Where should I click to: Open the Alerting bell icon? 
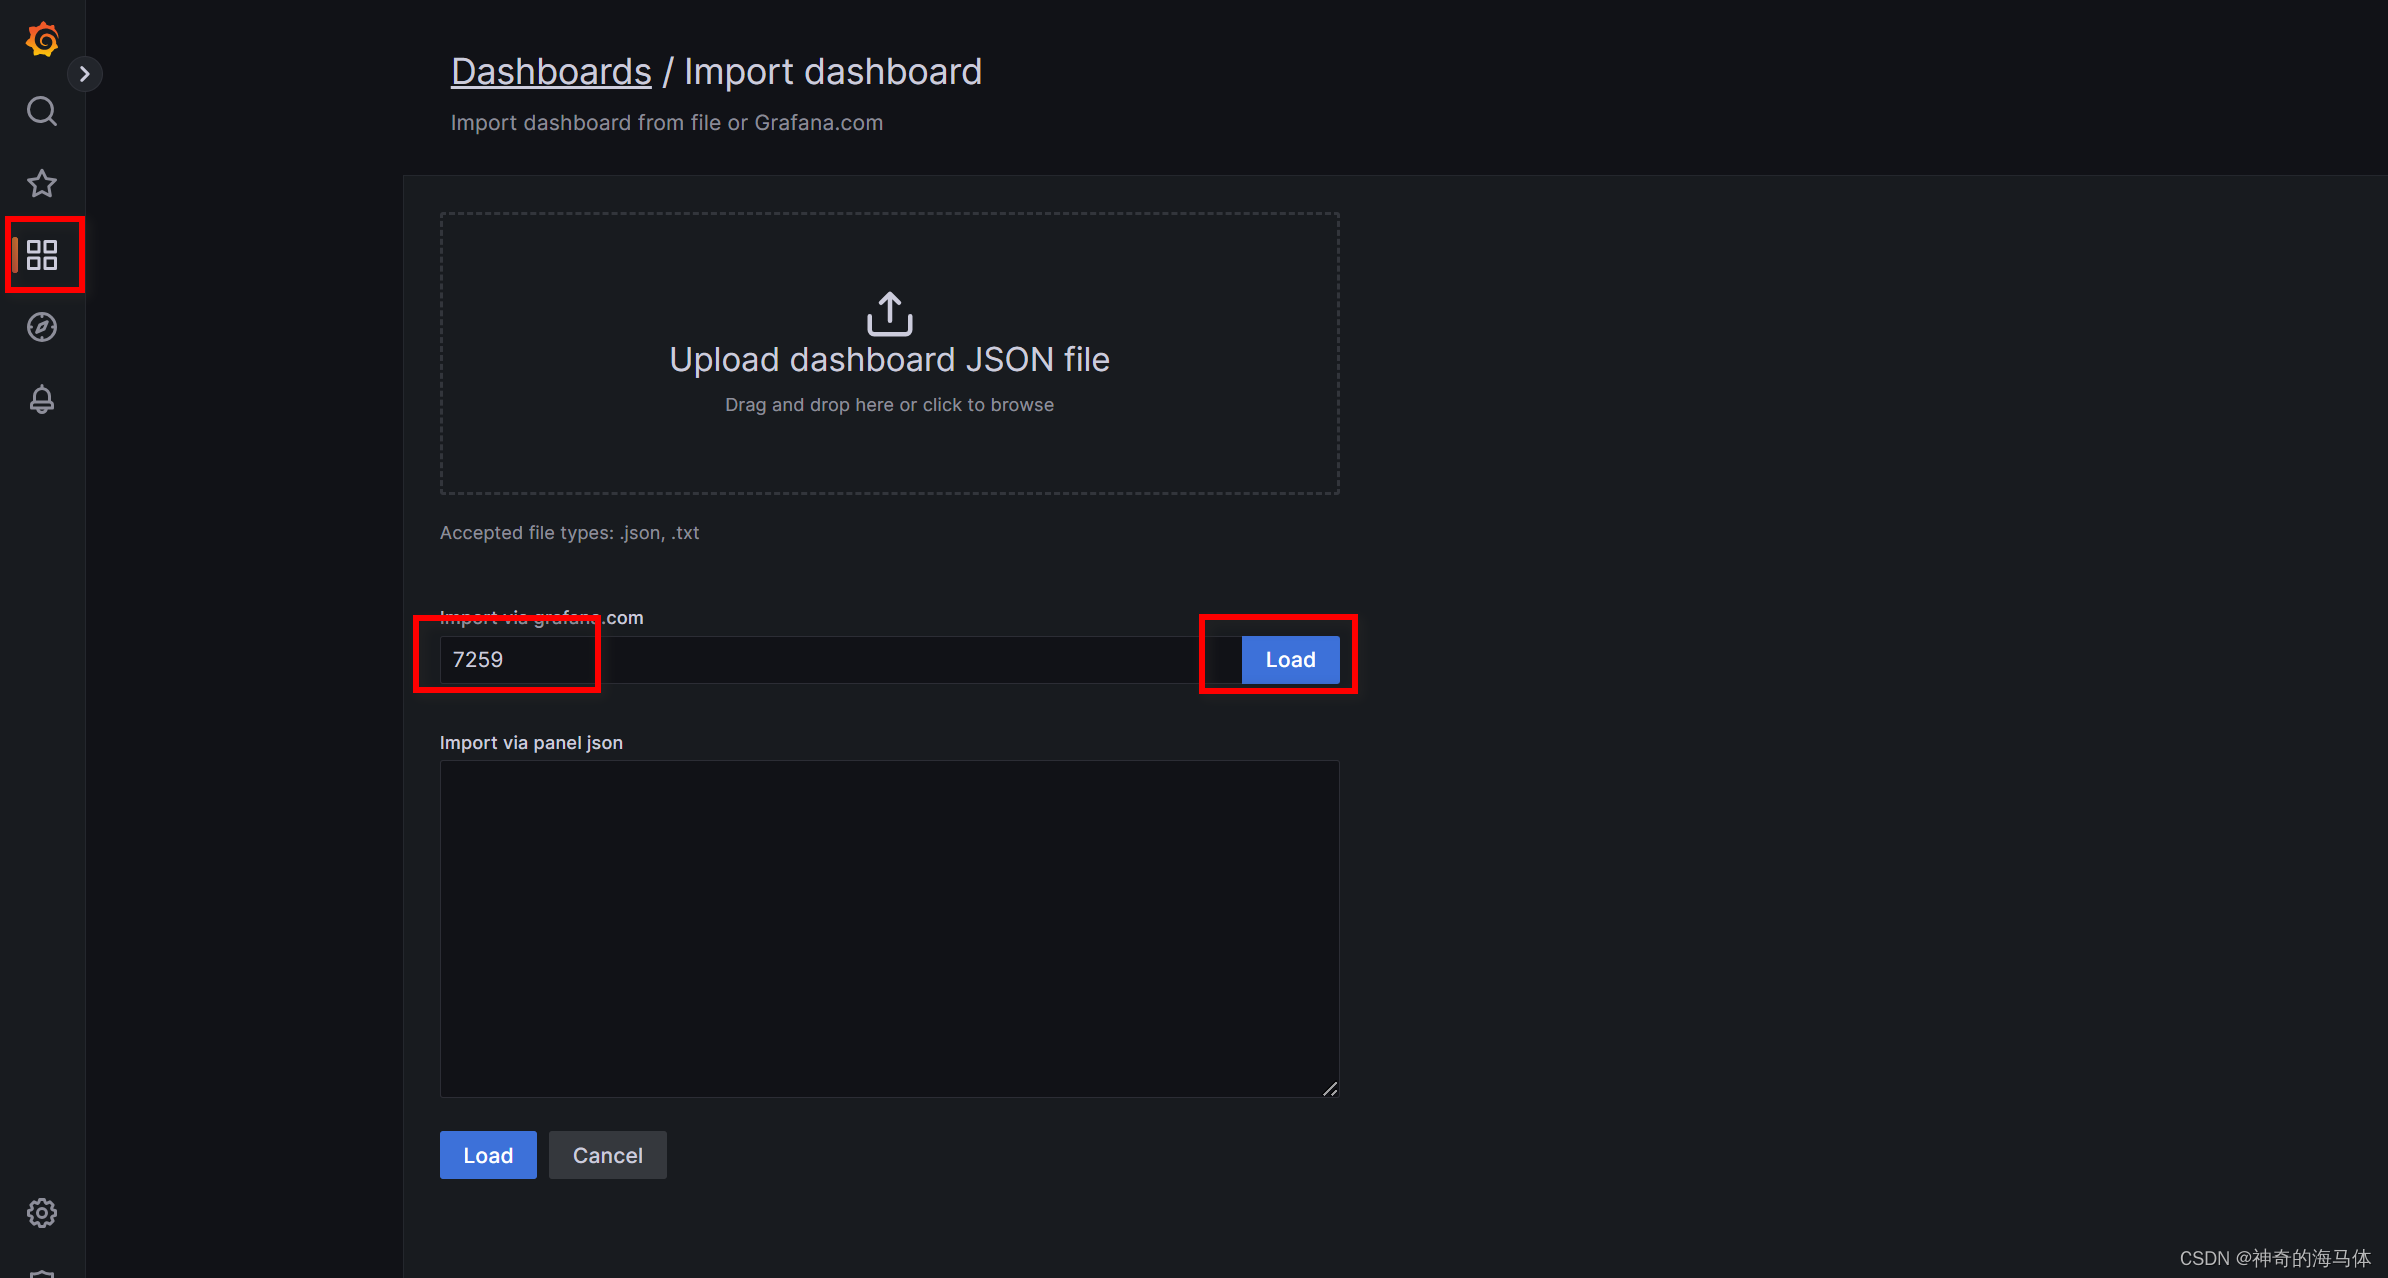pyautogui.click(x=42, y=399)
